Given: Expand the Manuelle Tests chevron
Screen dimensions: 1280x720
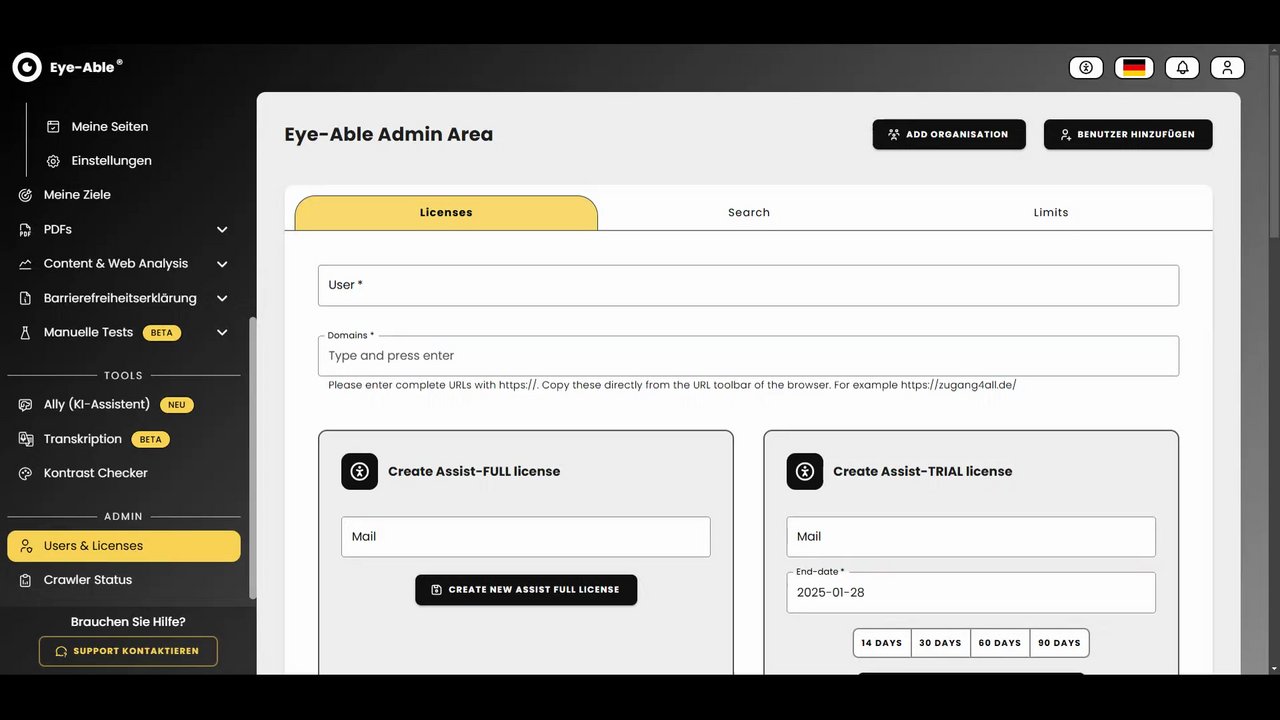Looking at the screenshot, I should pyautogui.click(x=222, y=332).
